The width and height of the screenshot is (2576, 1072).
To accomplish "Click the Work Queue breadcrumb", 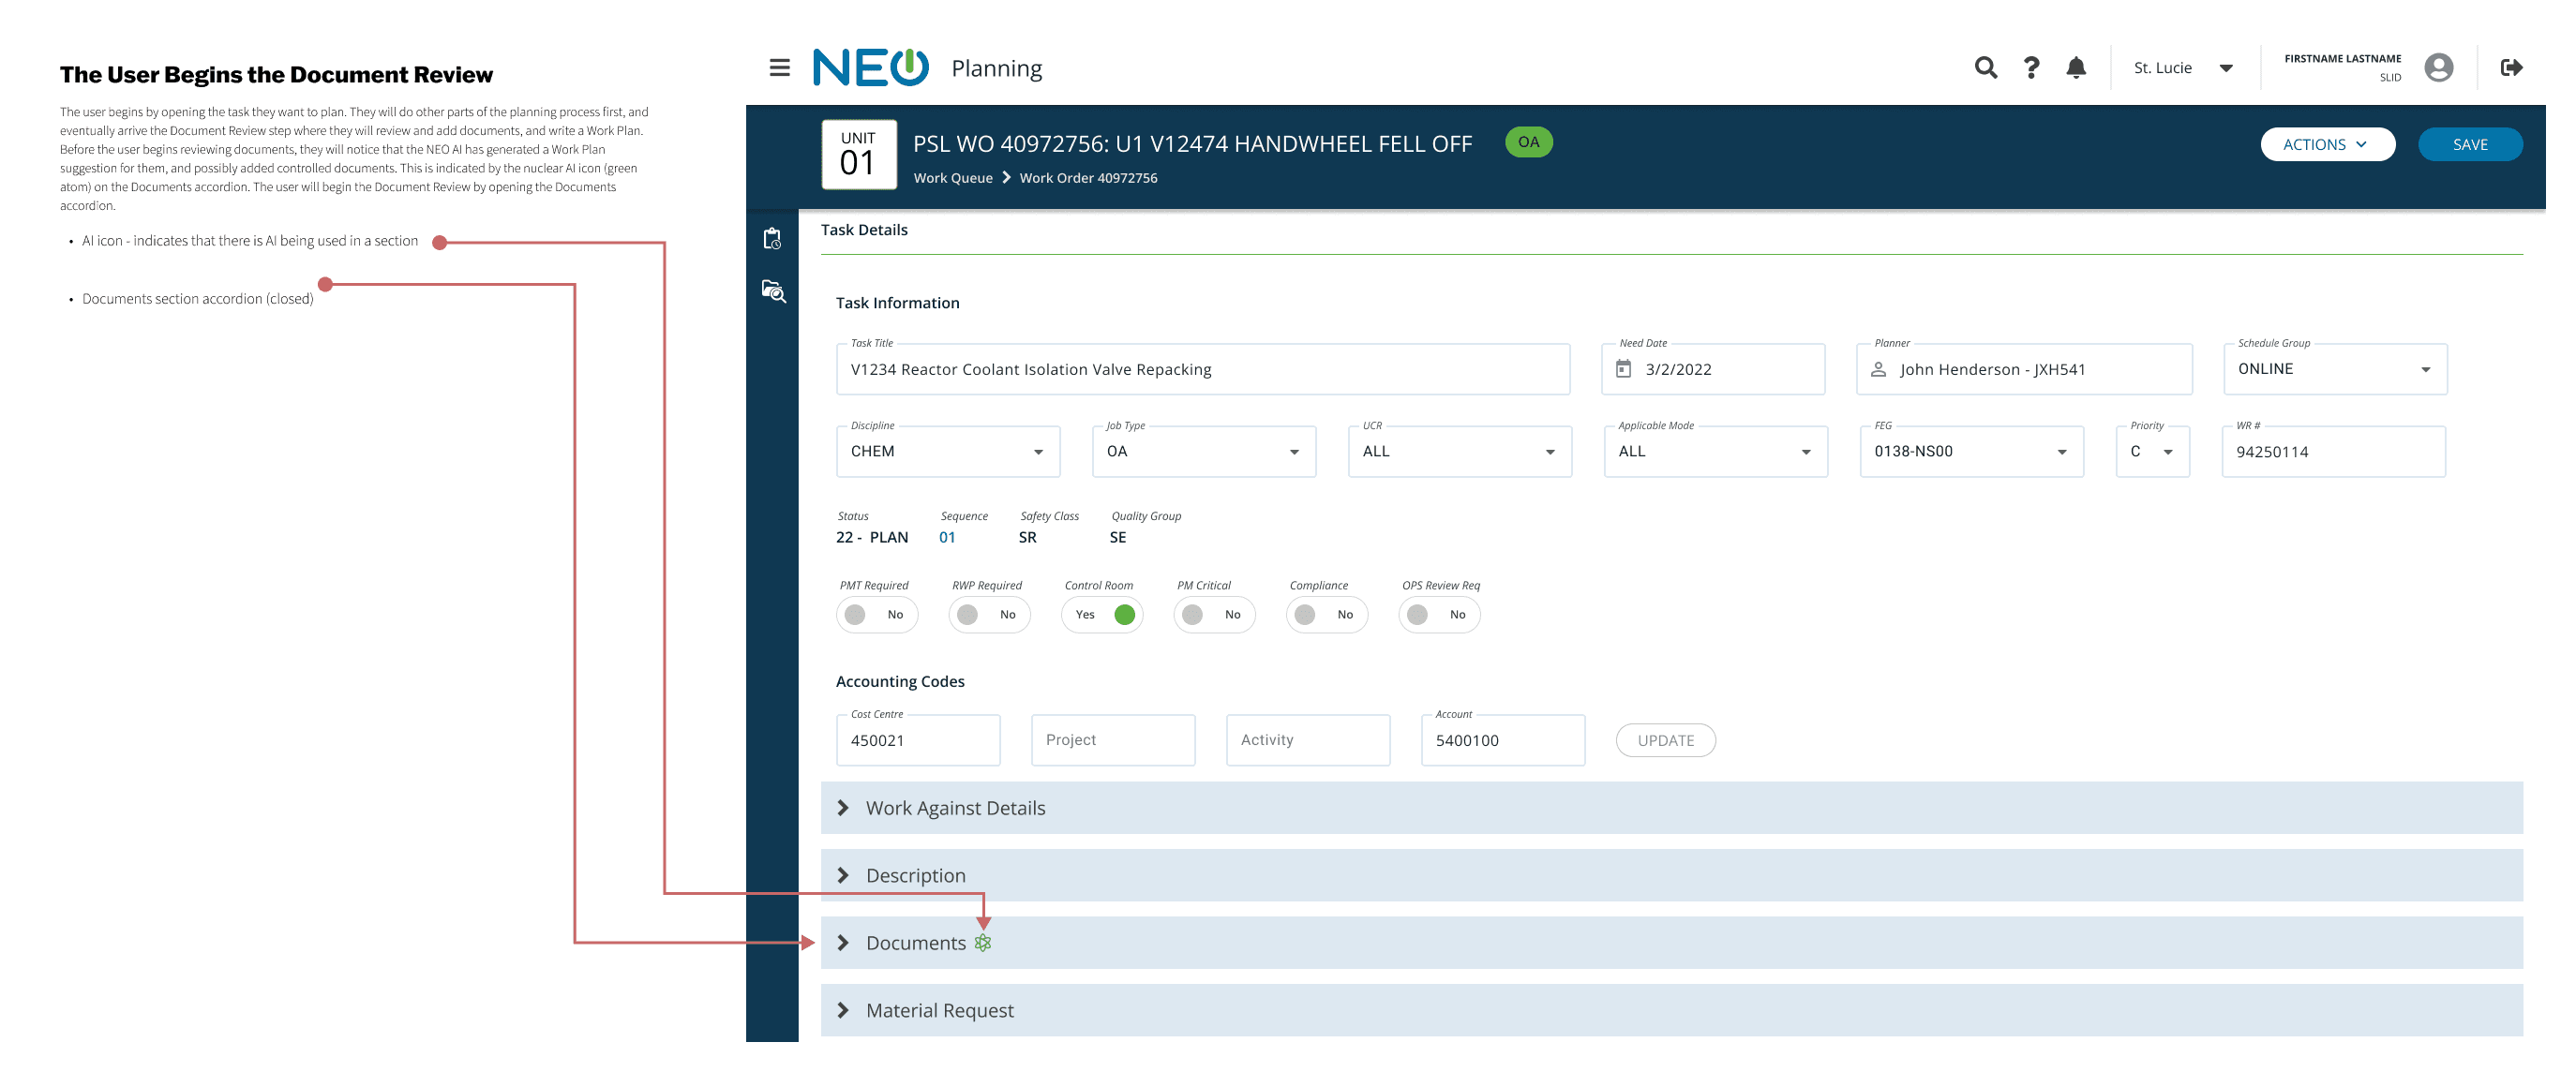I will tap(952, 178).
